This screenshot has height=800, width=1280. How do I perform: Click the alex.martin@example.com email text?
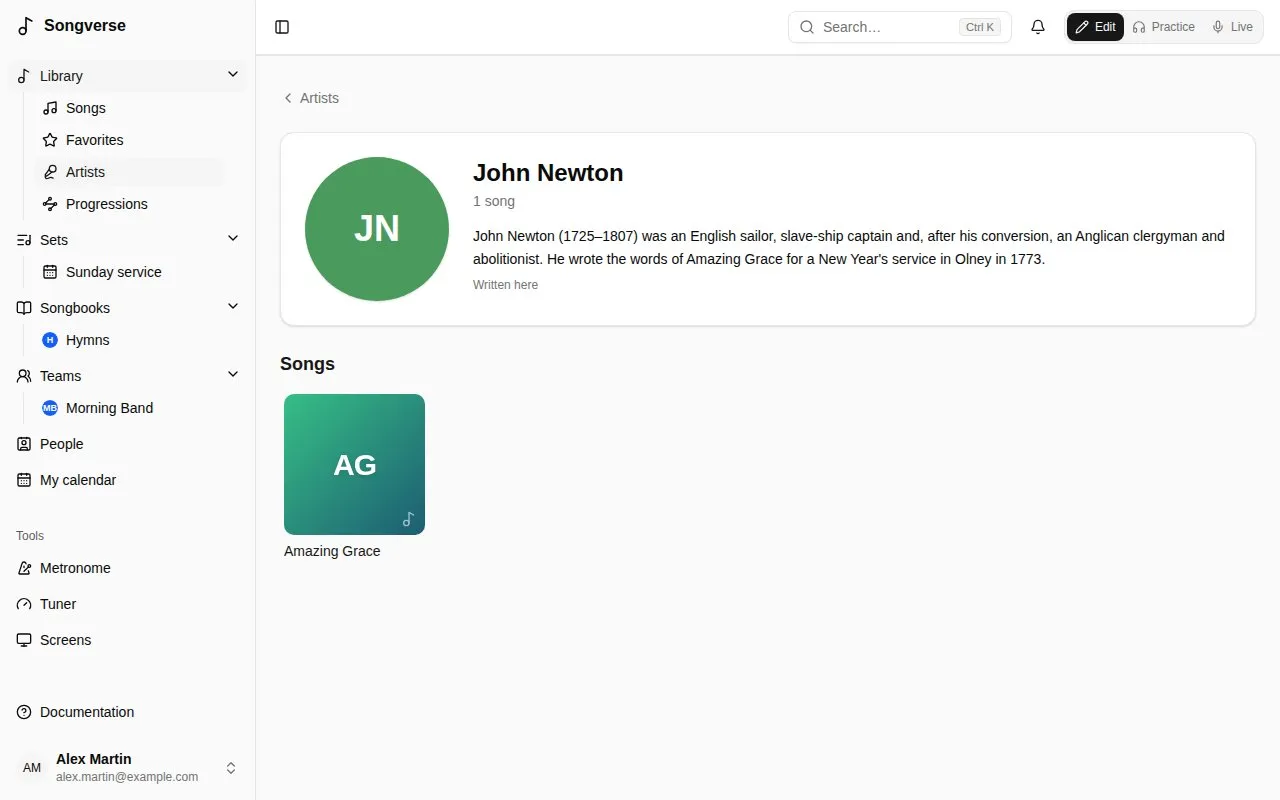coord(127,777)
